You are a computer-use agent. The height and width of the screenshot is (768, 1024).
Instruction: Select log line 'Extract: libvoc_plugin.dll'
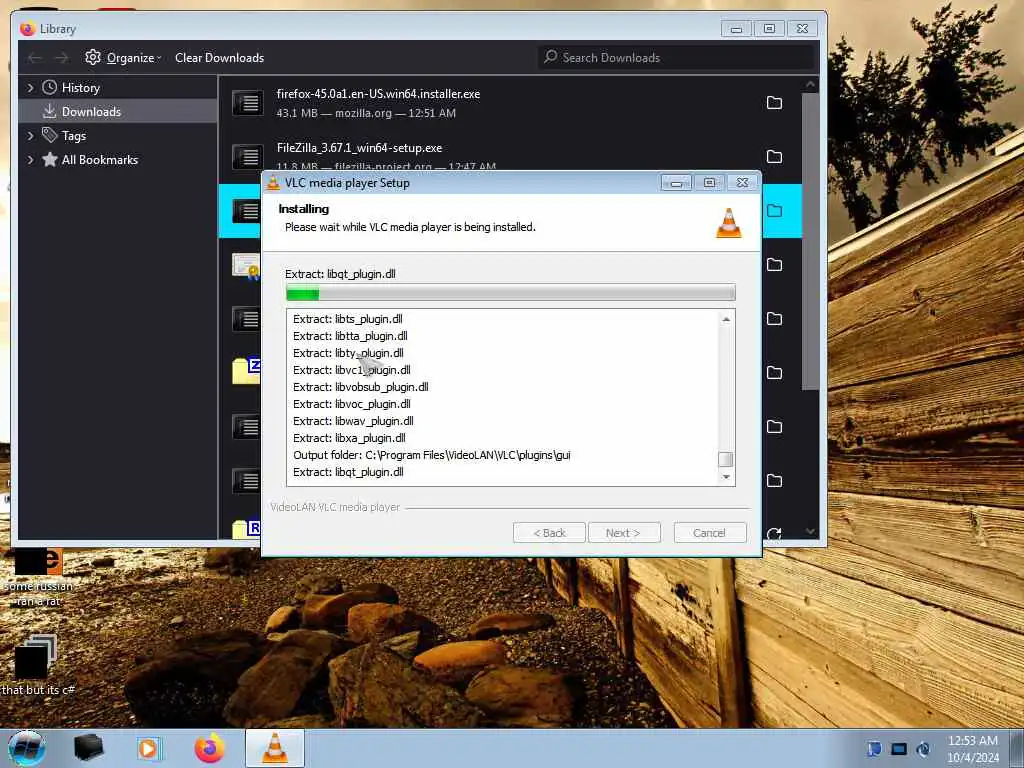pyautogui.click(x=351, y=404)
